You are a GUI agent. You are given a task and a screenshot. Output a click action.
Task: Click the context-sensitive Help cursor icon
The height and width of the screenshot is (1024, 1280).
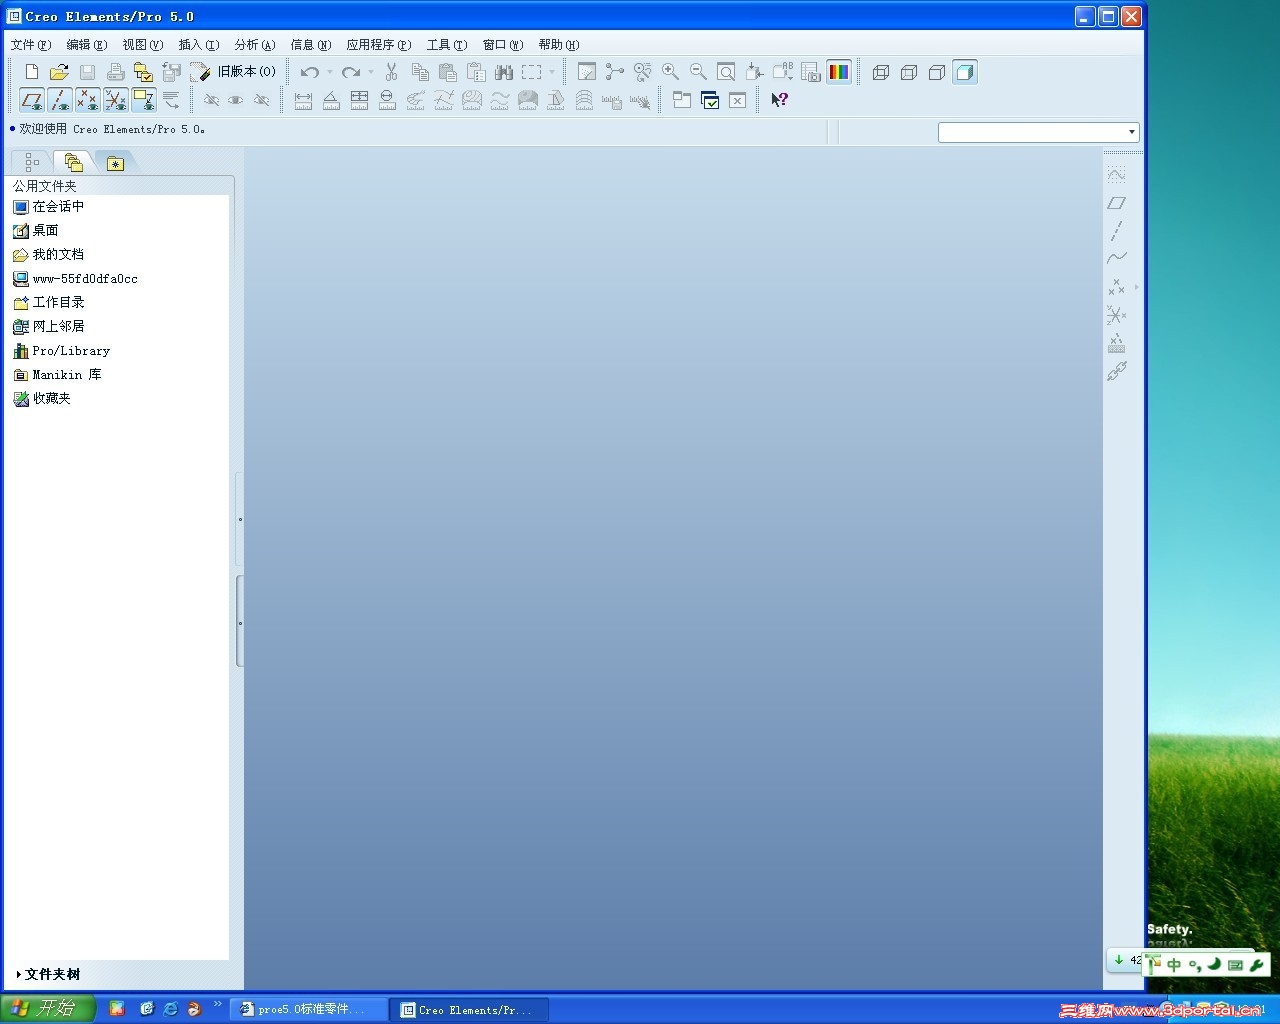(x=780, y=100)
